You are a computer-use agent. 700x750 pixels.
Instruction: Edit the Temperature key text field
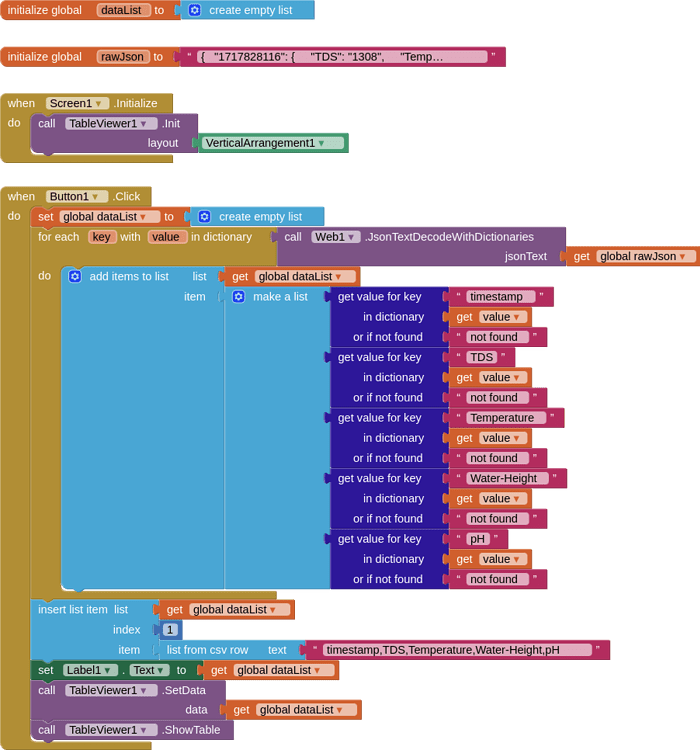click(x=506, y=418)
